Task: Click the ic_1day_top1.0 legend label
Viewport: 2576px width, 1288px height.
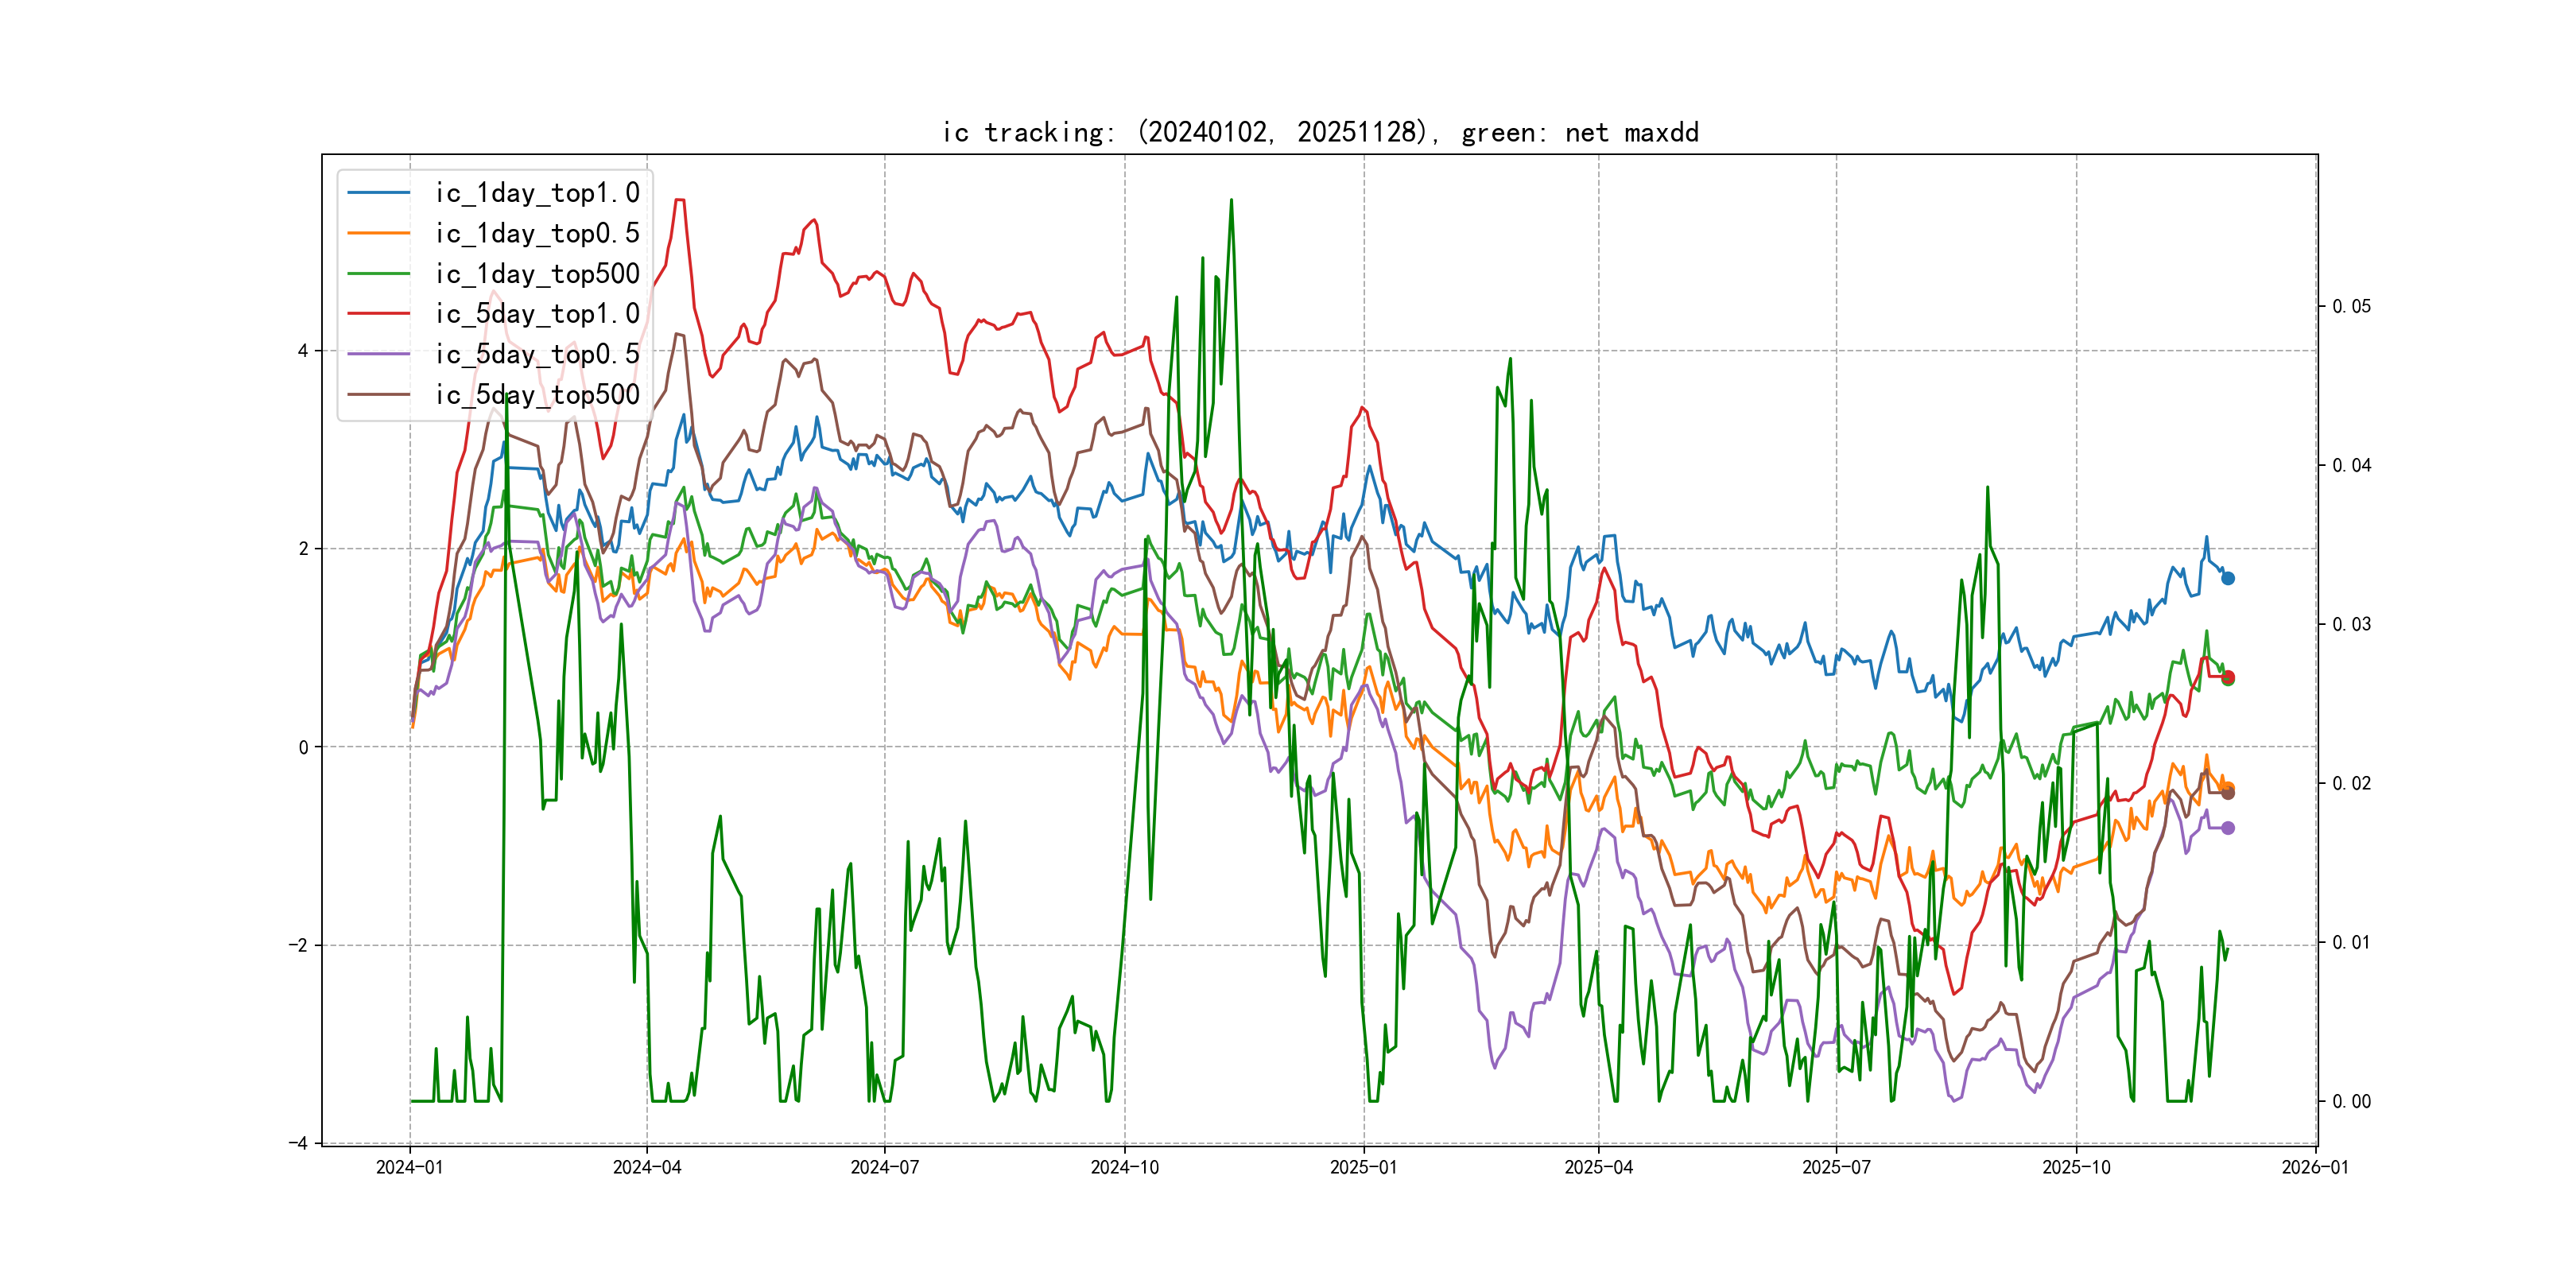Action: coord(537,193)
